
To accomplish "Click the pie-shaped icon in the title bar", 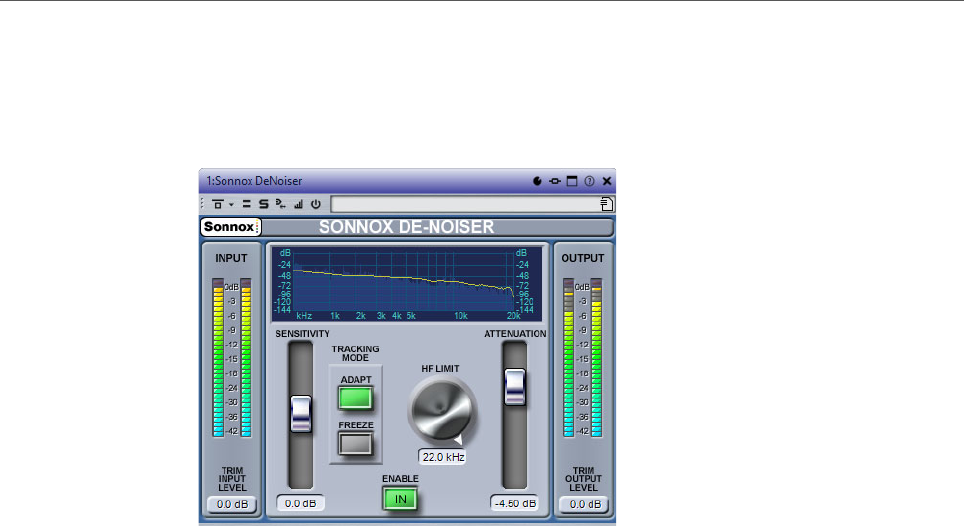I will [537, 181].
